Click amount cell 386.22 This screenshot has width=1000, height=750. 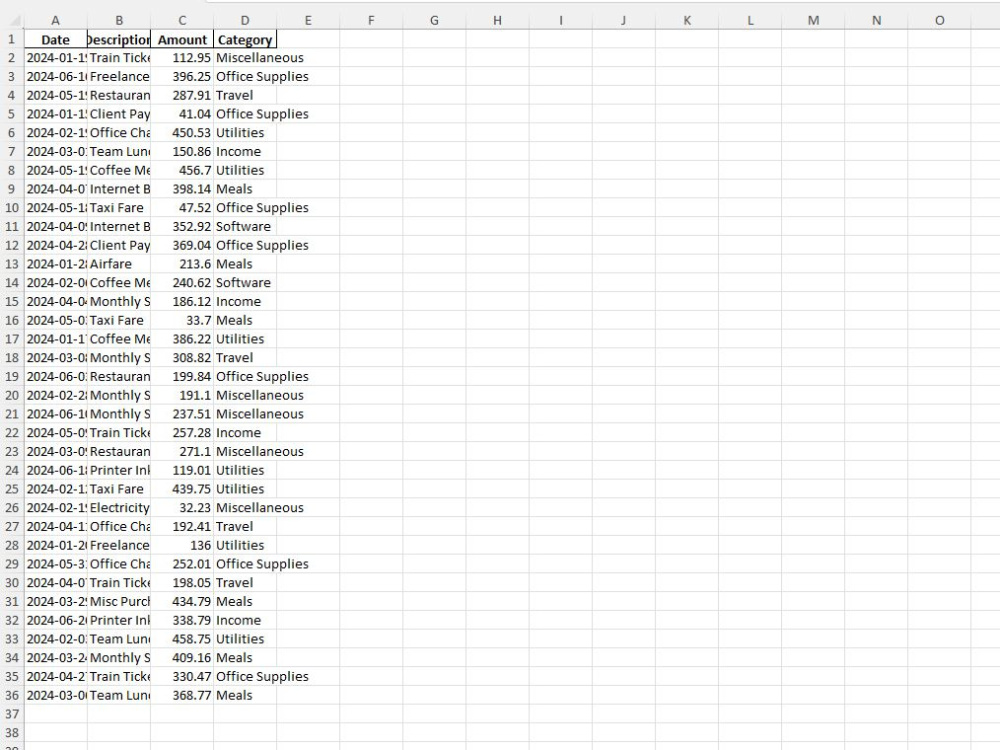click(x=182, y=339)
